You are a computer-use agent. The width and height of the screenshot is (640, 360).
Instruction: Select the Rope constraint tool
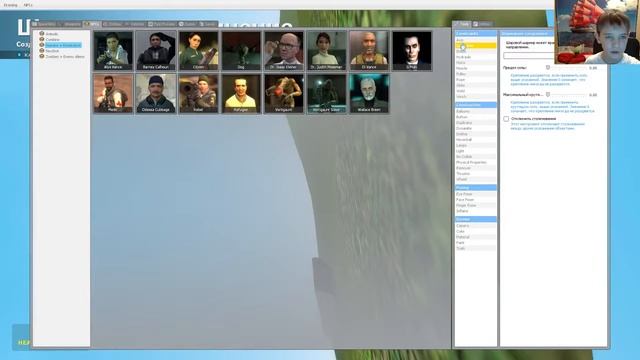click(x=476, y=80)
